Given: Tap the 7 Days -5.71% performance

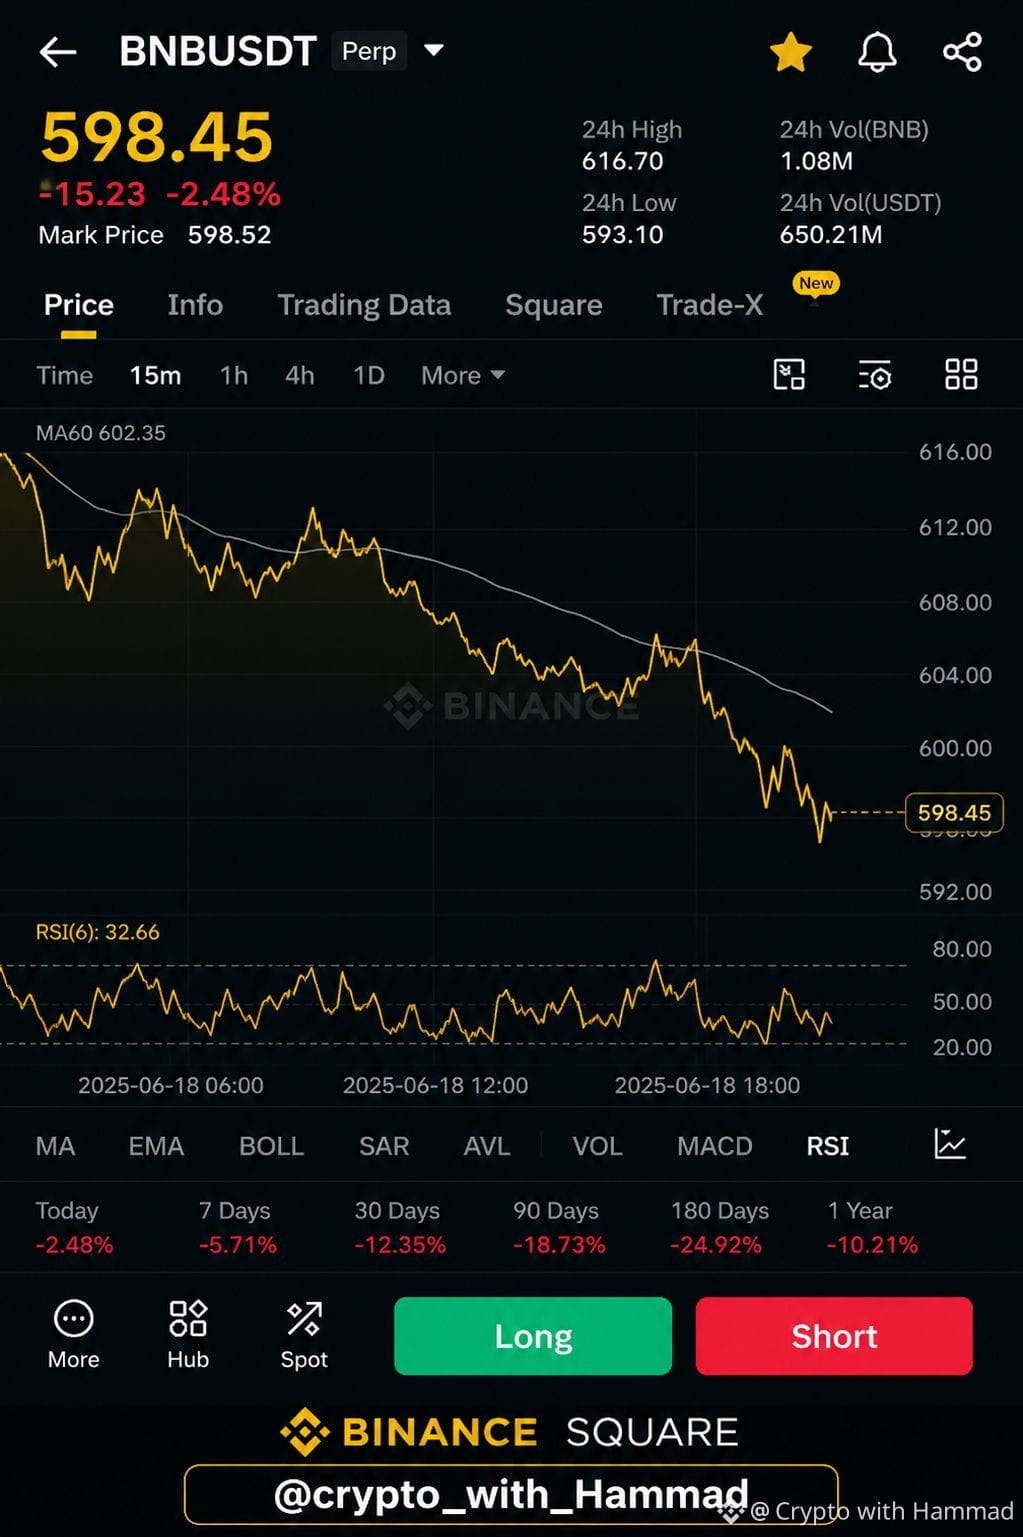Looking at the screenshot, I should pyautogui.click(x=237, y=1228).
